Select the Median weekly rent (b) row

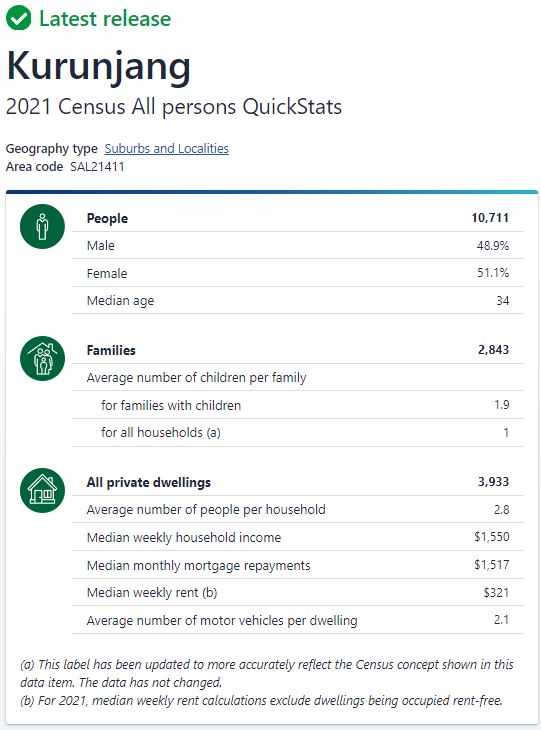click(298, 593)
